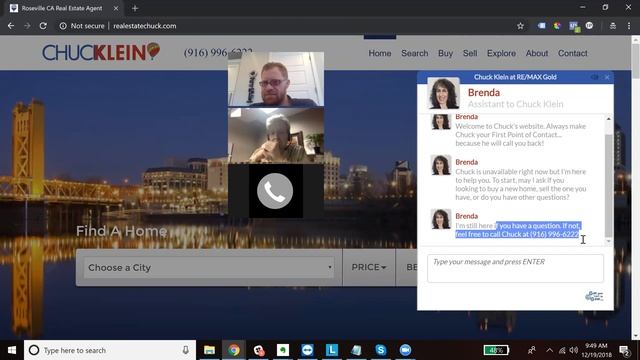This screenshot has height=360, width=640.
Task: Click the Type here to search box
Action: 110,350
